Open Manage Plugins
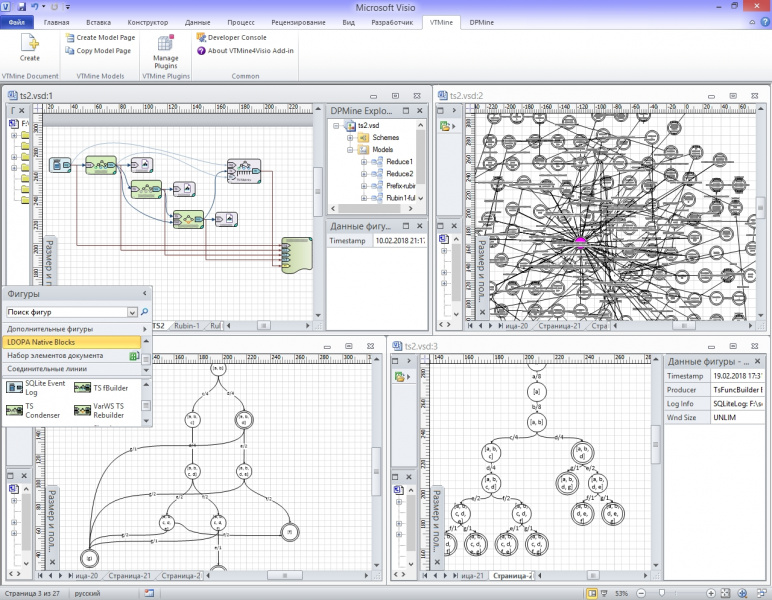Screen dimensions: 772x600 pos(165,51)
